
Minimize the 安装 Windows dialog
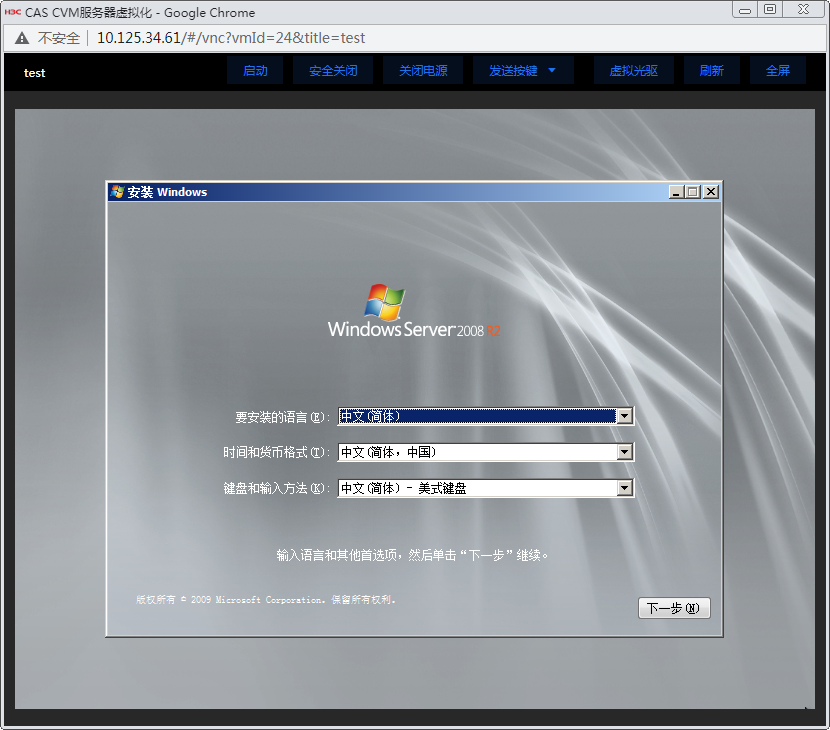coord(677,192)
